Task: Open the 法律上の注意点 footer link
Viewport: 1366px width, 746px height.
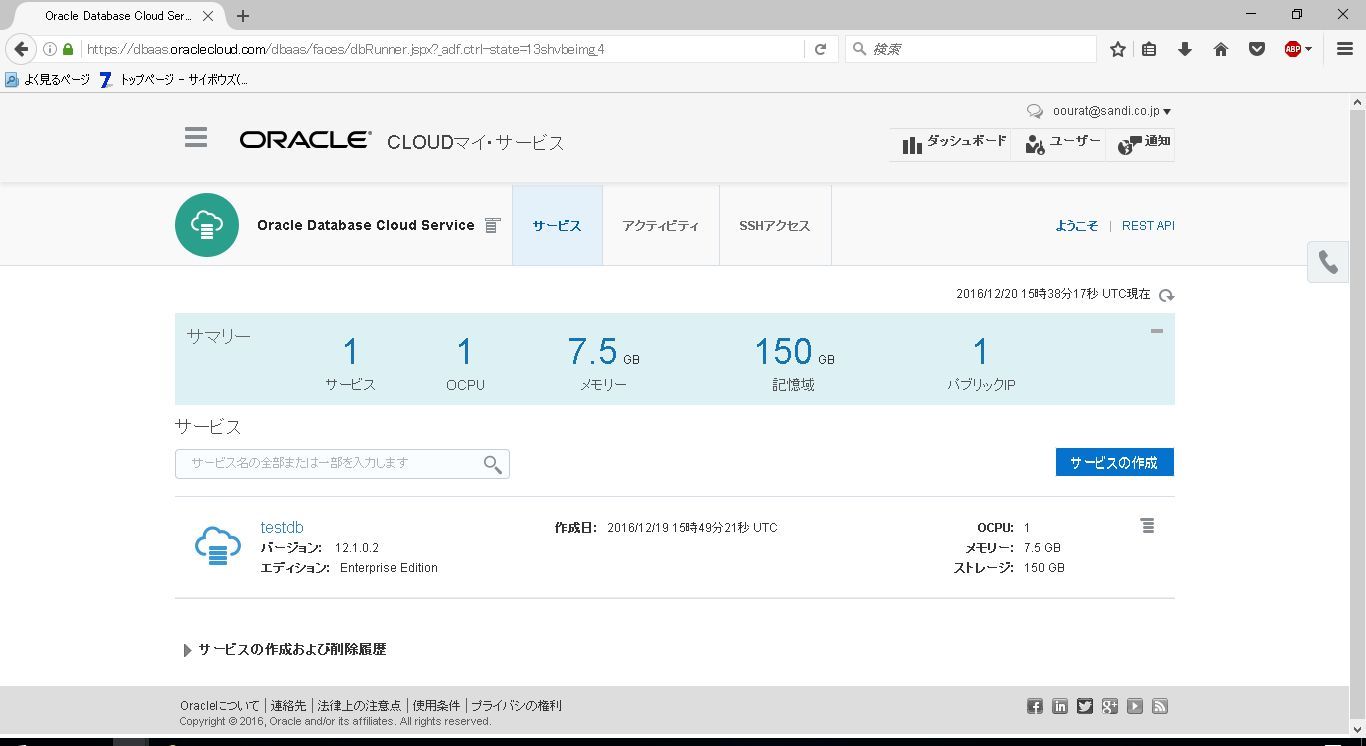Action: click(359, 706)
